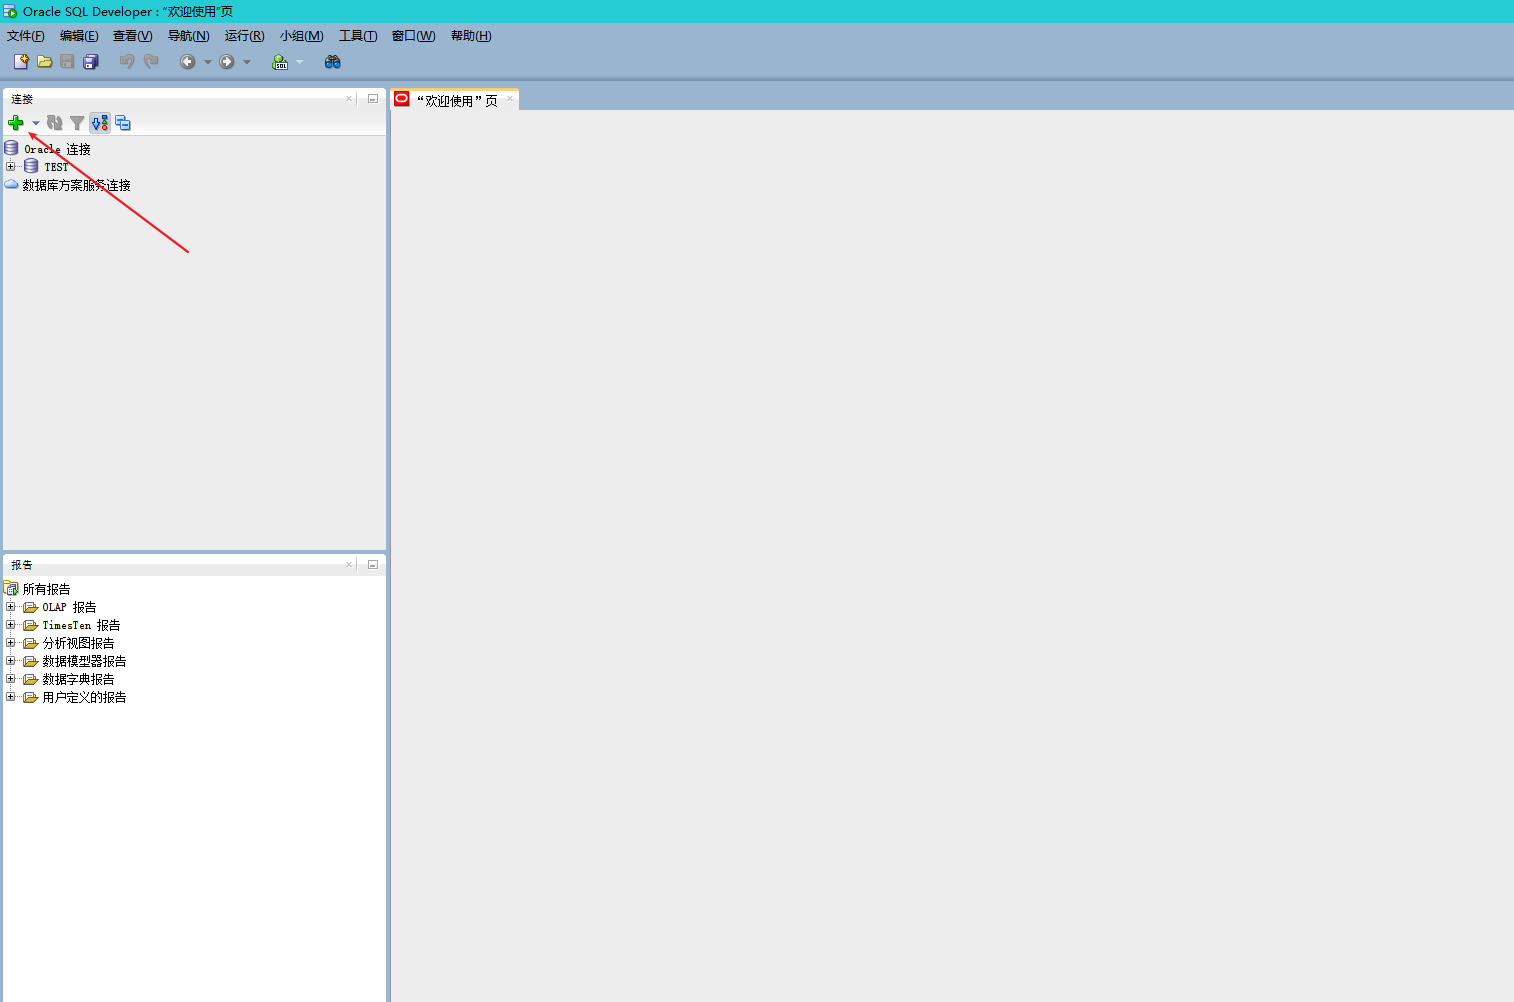
Task: Close the 报告 panel
Action: 349,564
